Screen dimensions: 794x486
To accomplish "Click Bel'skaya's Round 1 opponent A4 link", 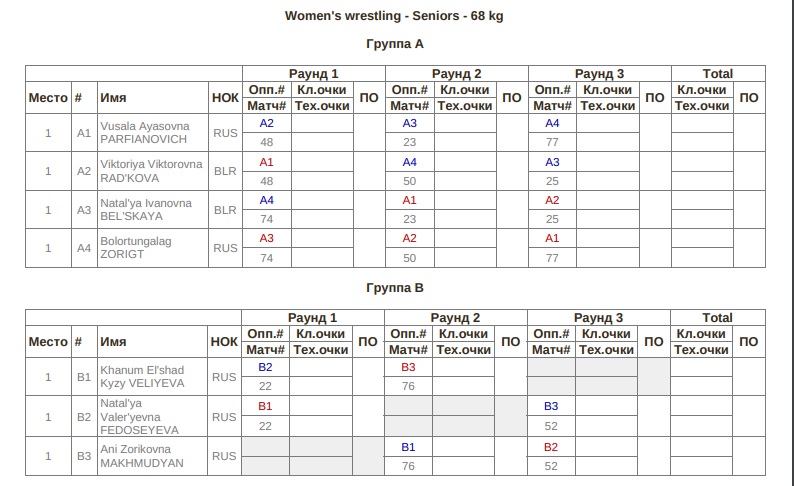I will click(x=266, y=200).
